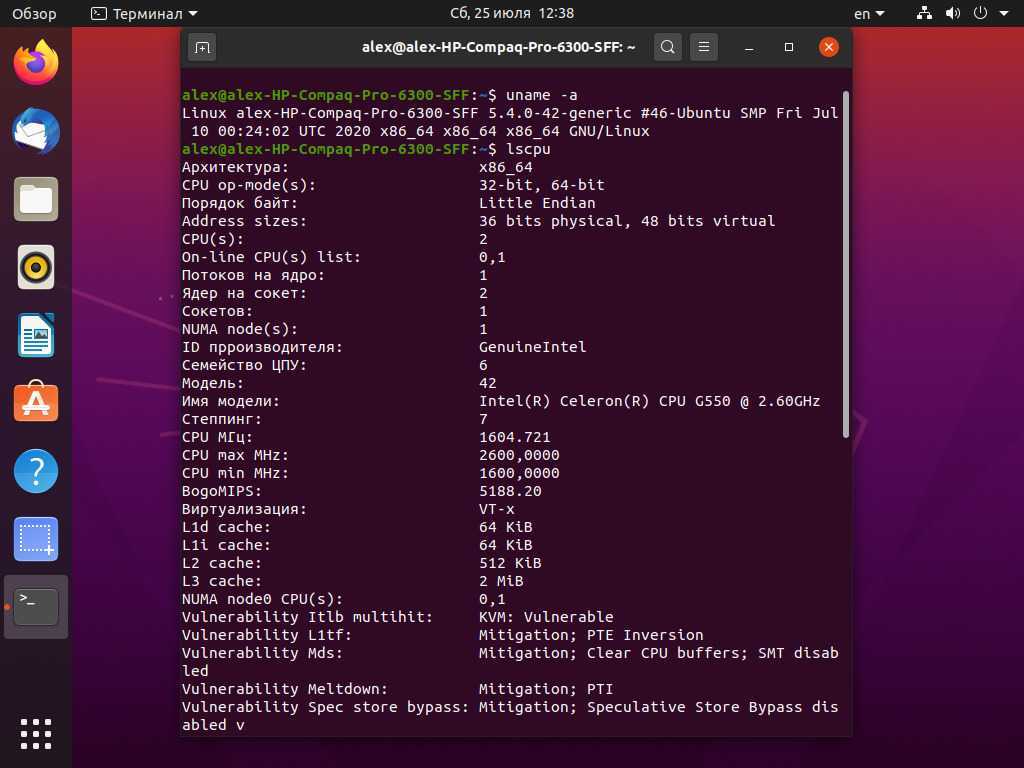The height and width of the screenshot is (768, 1024).
Task: Open the Help icon in dock
Action: (x=36, y=471)
